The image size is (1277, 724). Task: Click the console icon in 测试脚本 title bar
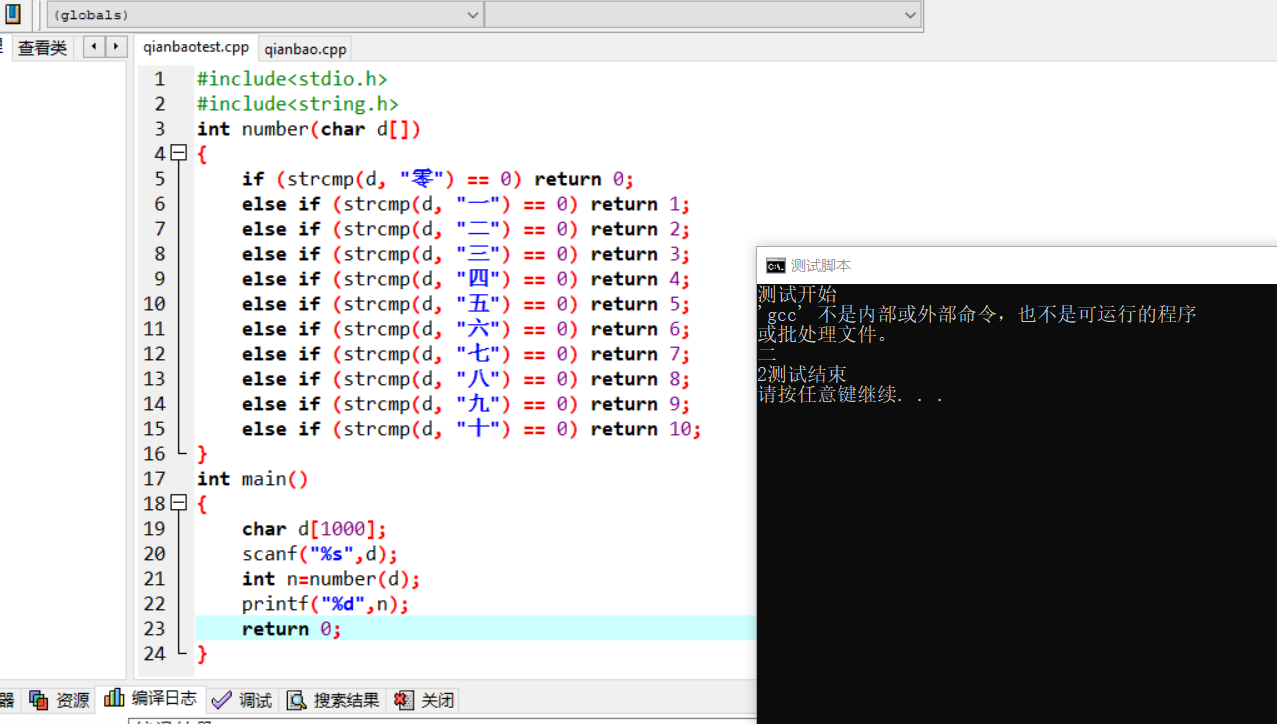(x=775, y=265)
